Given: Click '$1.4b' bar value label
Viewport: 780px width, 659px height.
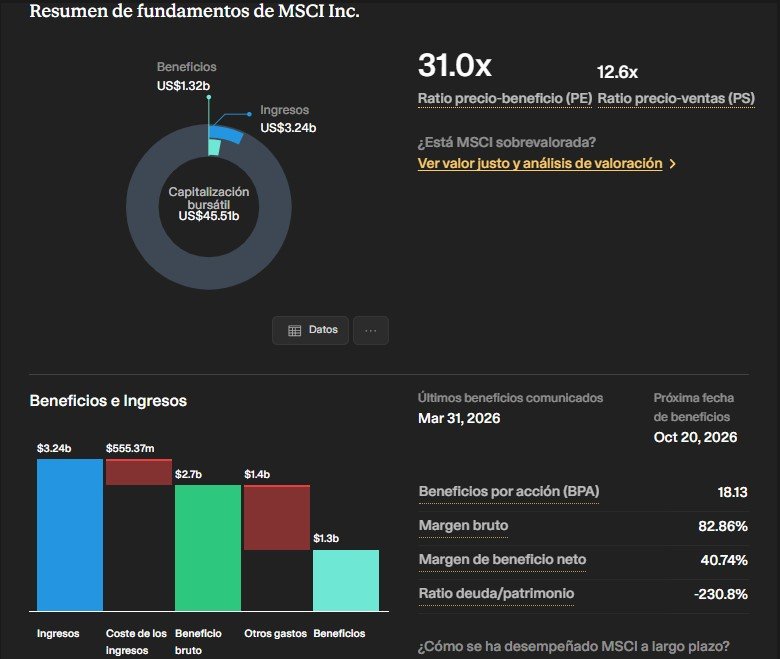Looking at the screenshot, I should [x=257, y=474].
